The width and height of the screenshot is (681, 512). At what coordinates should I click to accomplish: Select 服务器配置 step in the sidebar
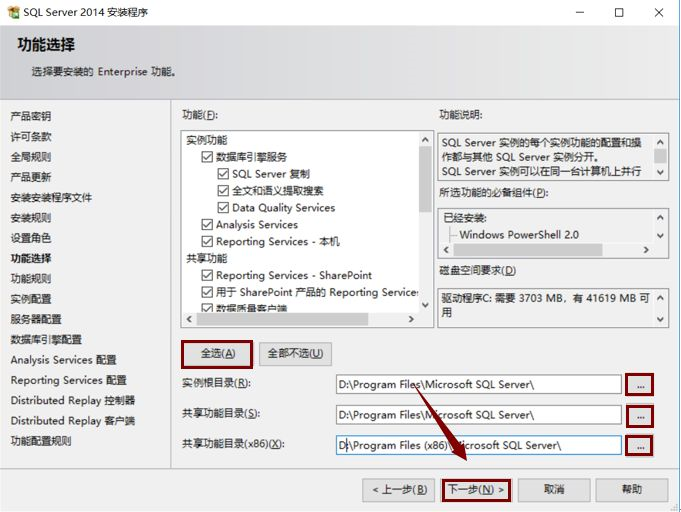click(36, 319)
